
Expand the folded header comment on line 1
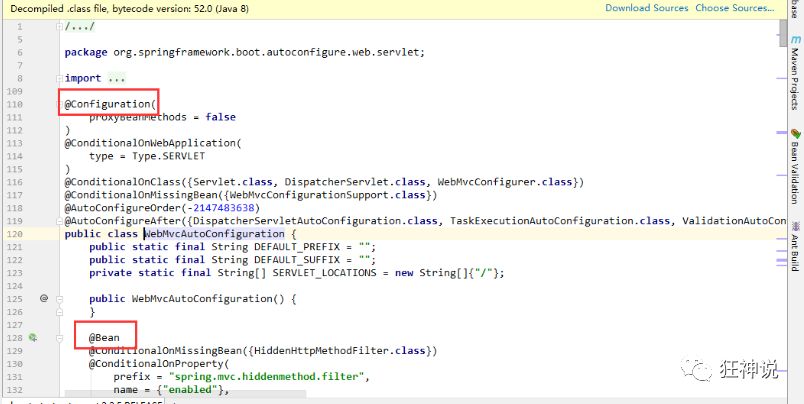[59, 27]
